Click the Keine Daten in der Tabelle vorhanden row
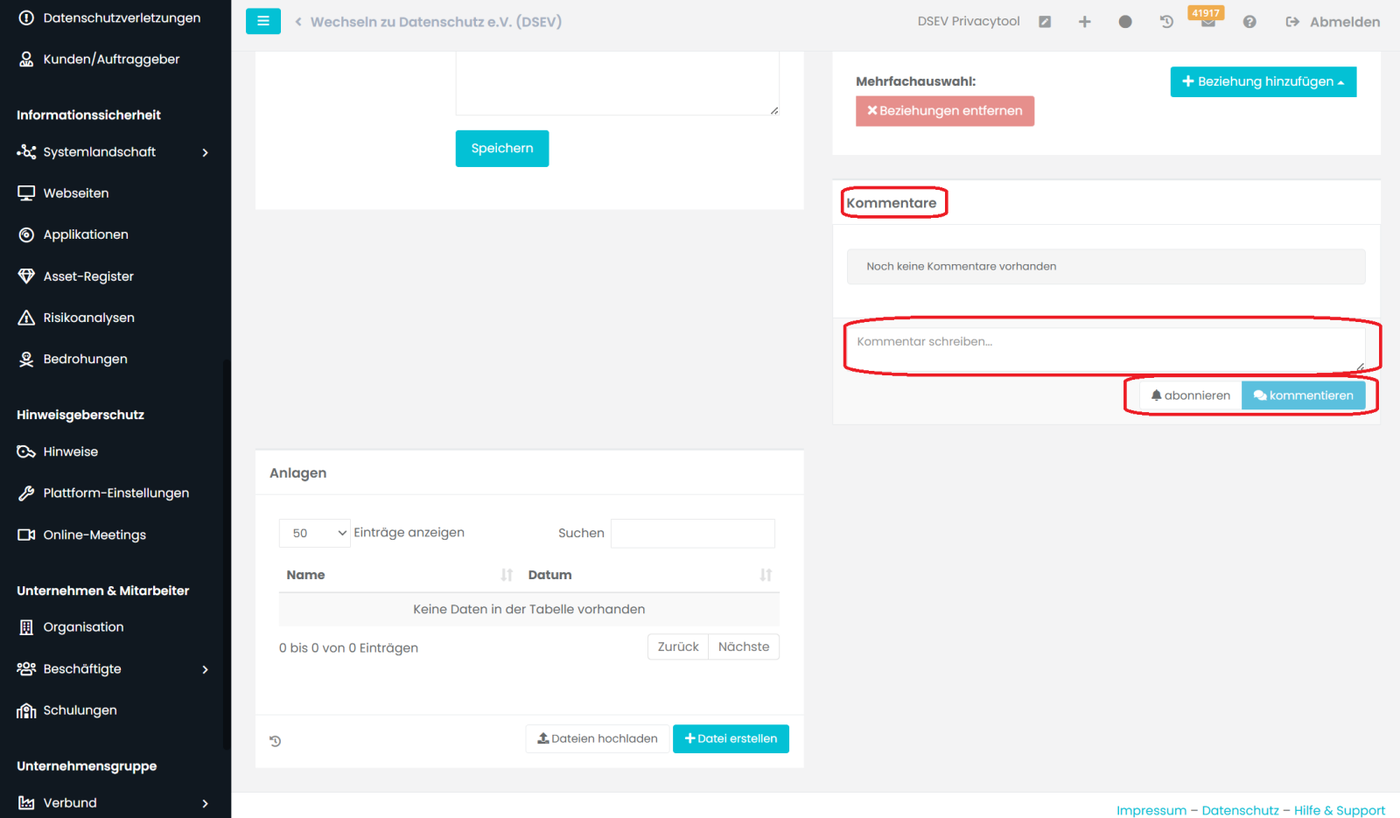Viewport: 1400px width, 818px height. pyautogui.click(x=529, y=609)
